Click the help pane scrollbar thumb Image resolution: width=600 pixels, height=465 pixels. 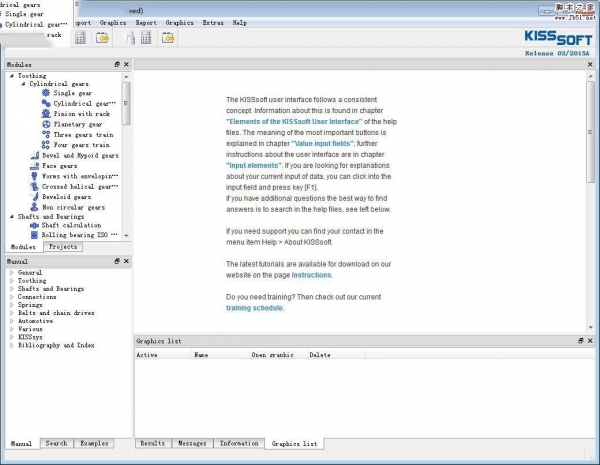[590, 132]
